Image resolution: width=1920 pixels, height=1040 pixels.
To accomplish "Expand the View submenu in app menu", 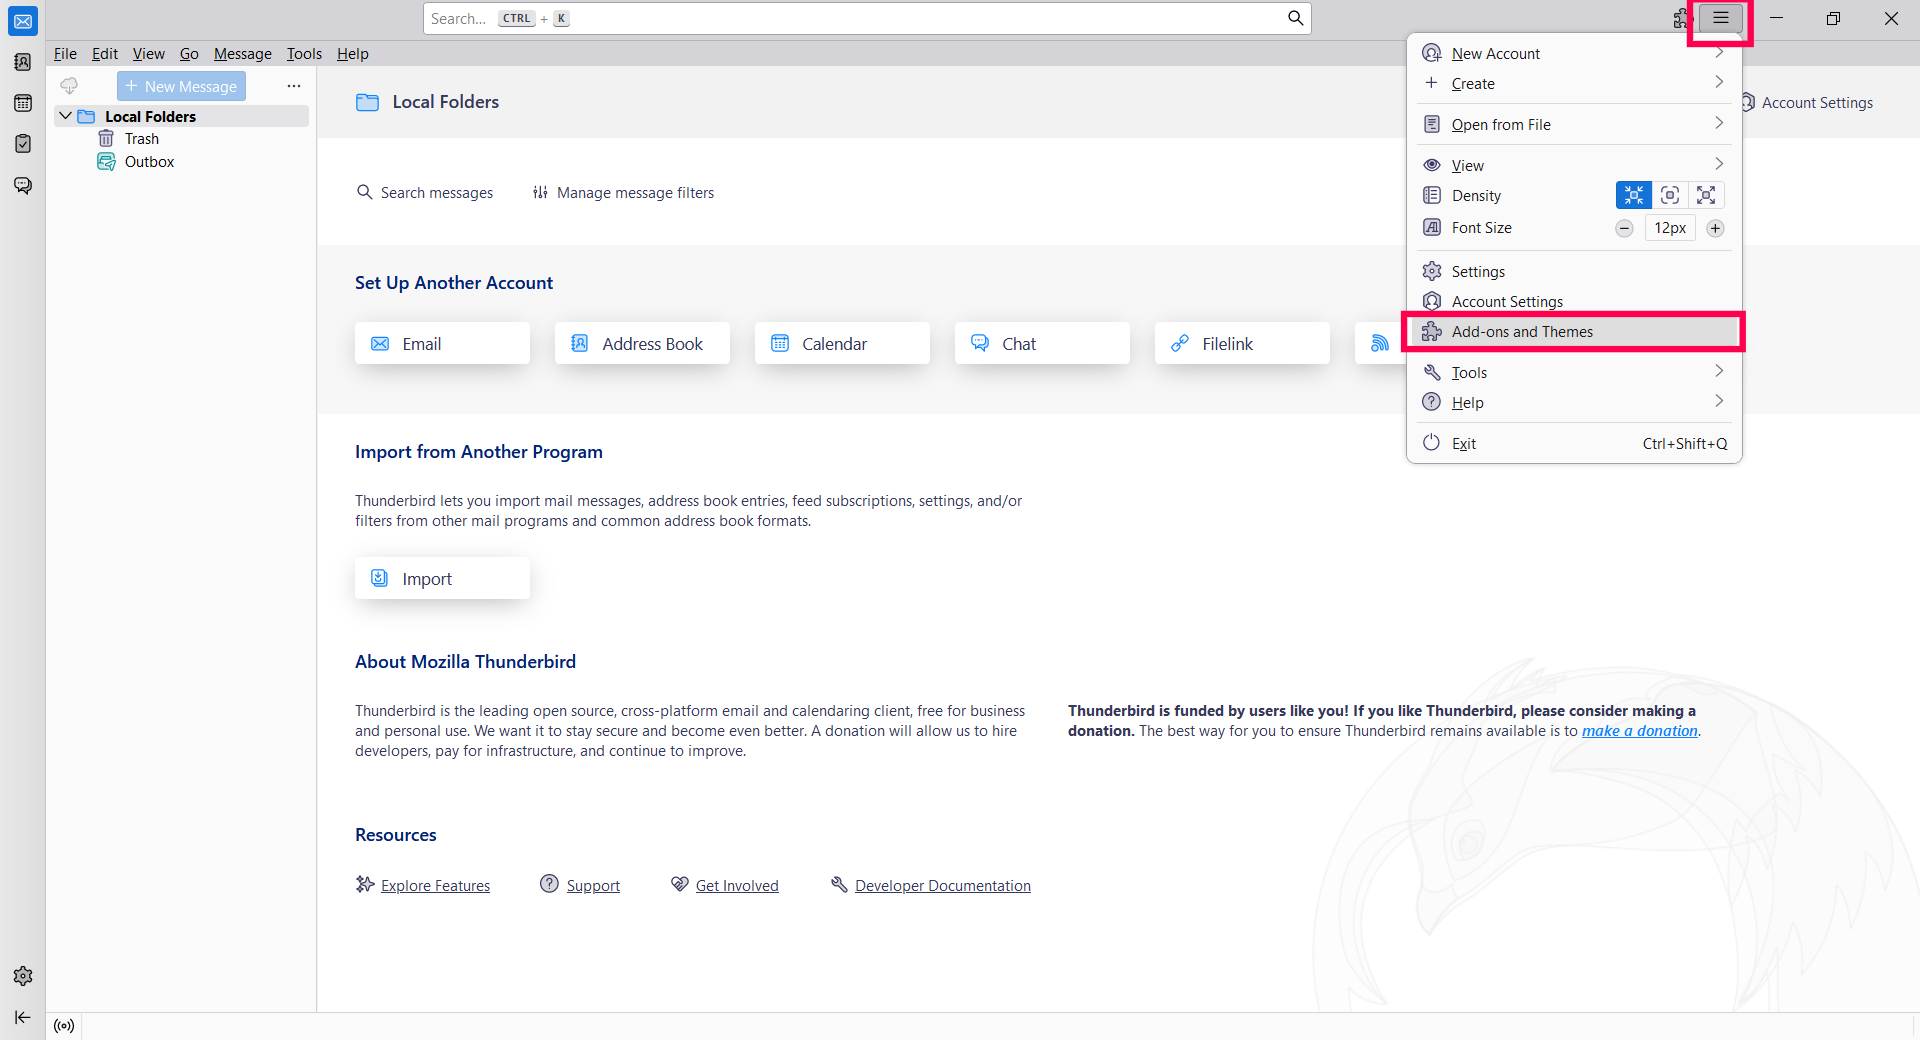I will click(1574, 165).
